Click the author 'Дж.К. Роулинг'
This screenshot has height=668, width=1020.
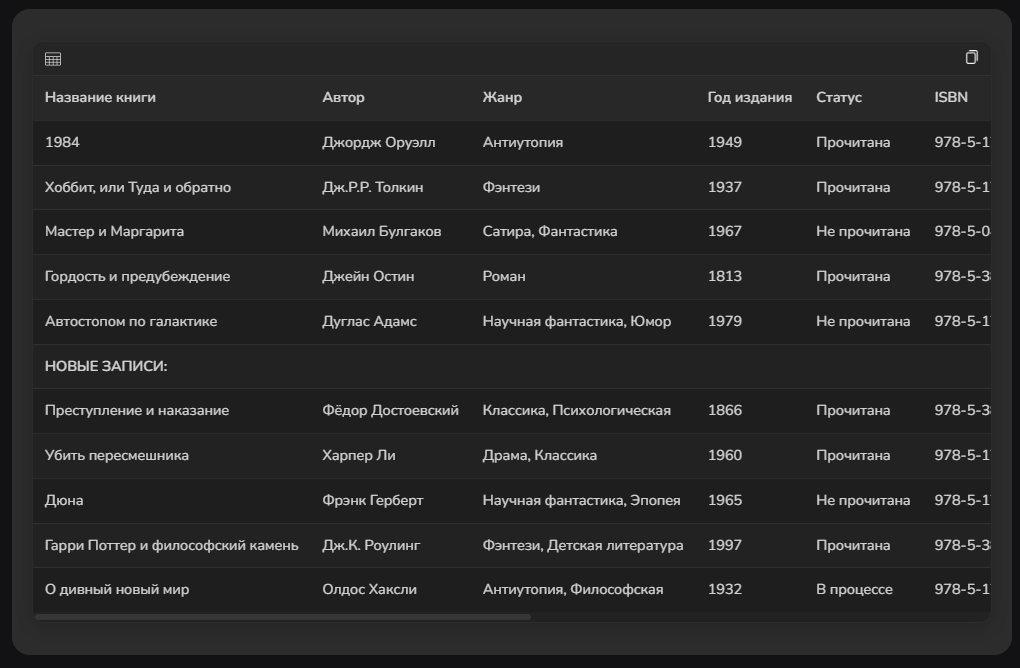371,545
